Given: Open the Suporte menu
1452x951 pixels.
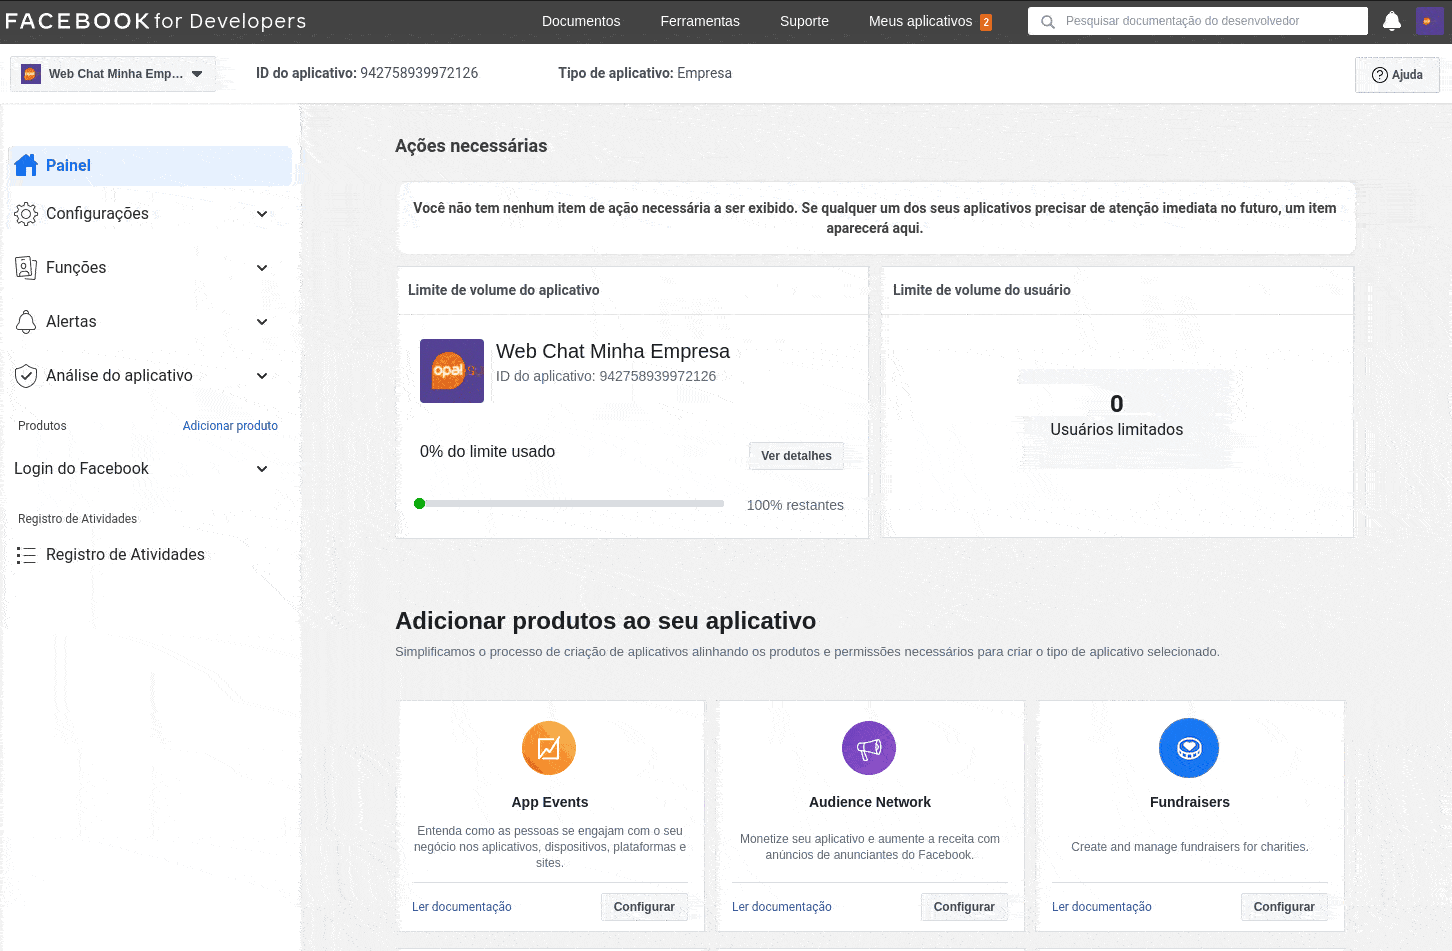Looking at the screenshot, I should click(x=804, y=21).
